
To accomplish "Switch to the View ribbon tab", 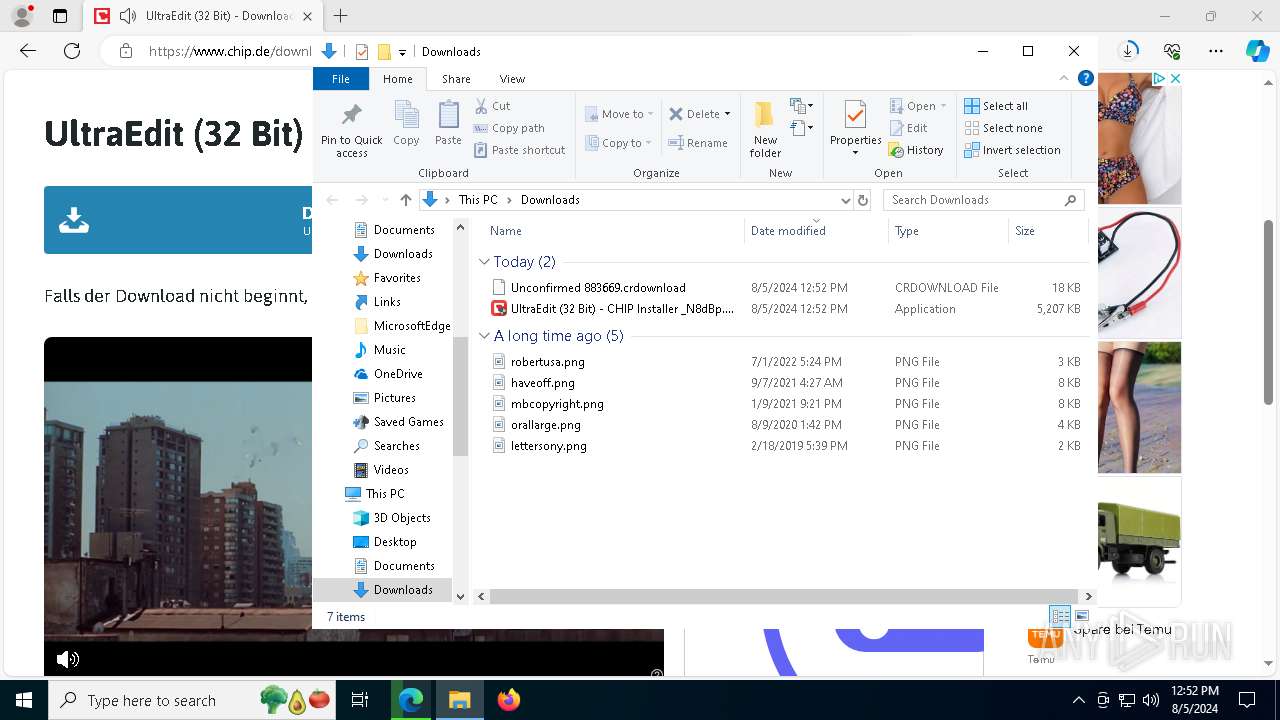I will (x=512, y=79).
